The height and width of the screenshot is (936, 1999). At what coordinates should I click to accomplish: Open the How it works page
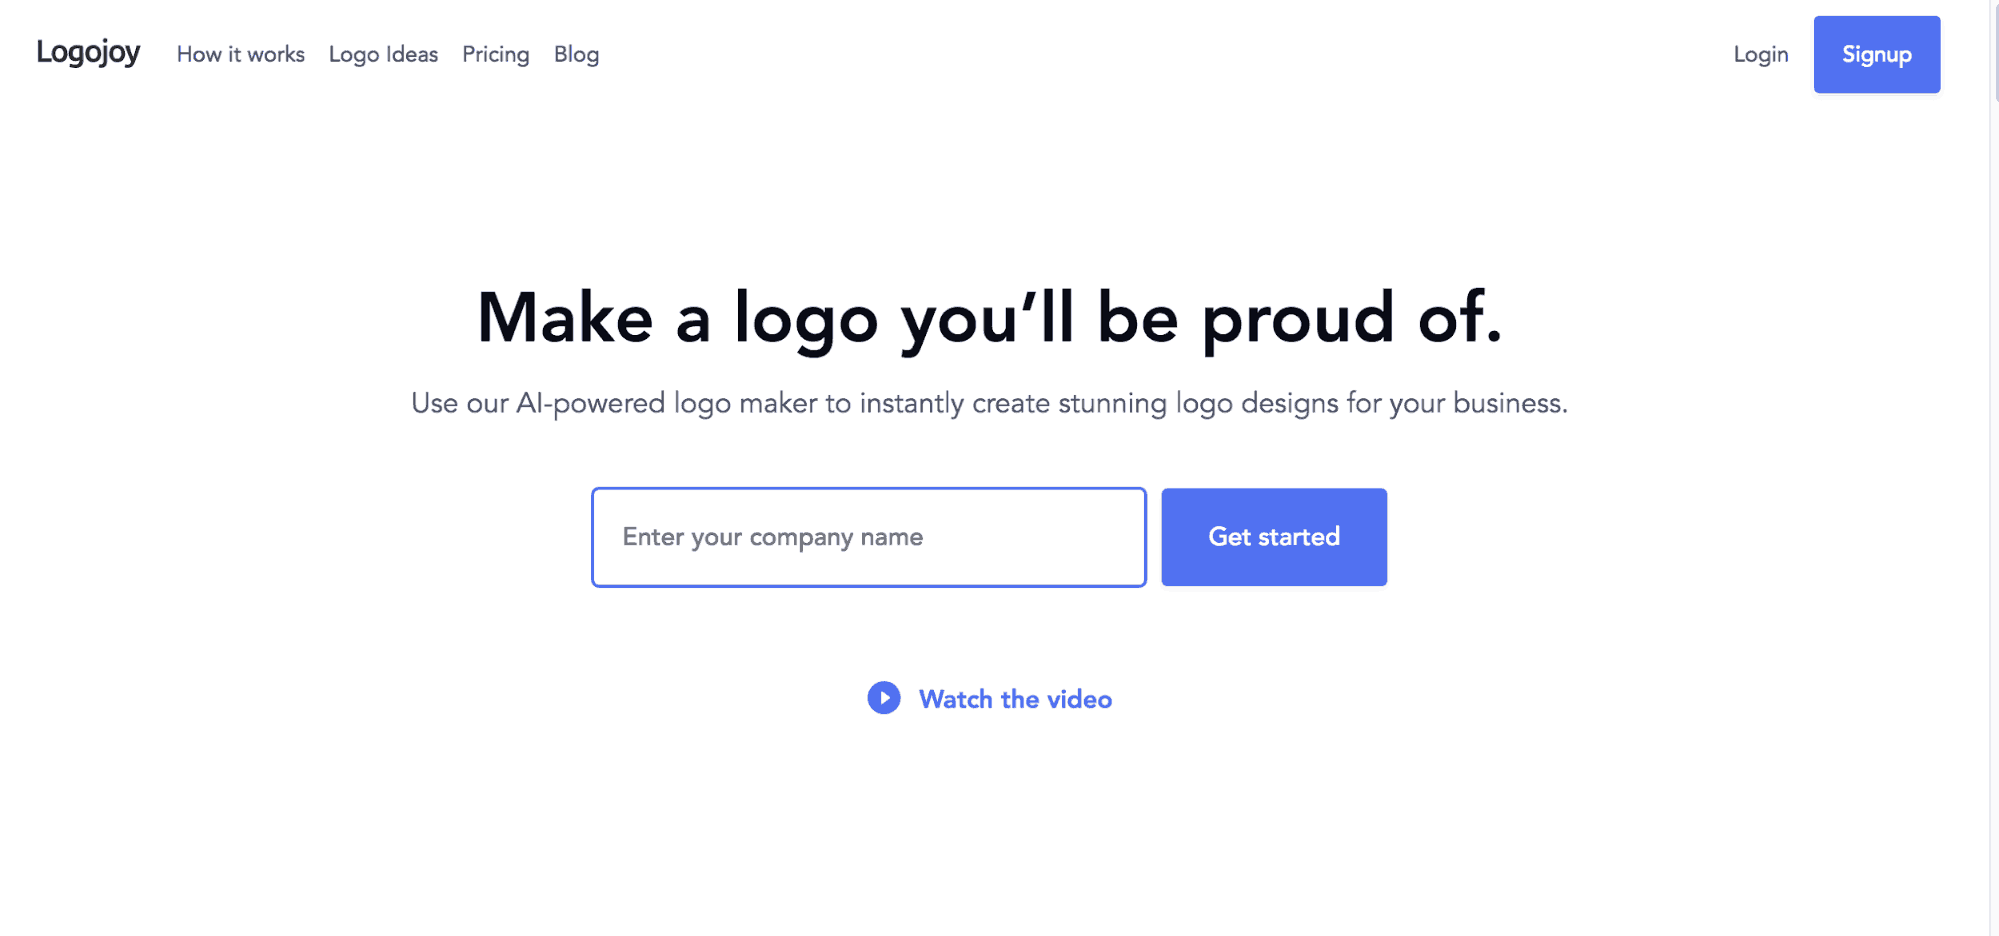(x=240, y=54)
